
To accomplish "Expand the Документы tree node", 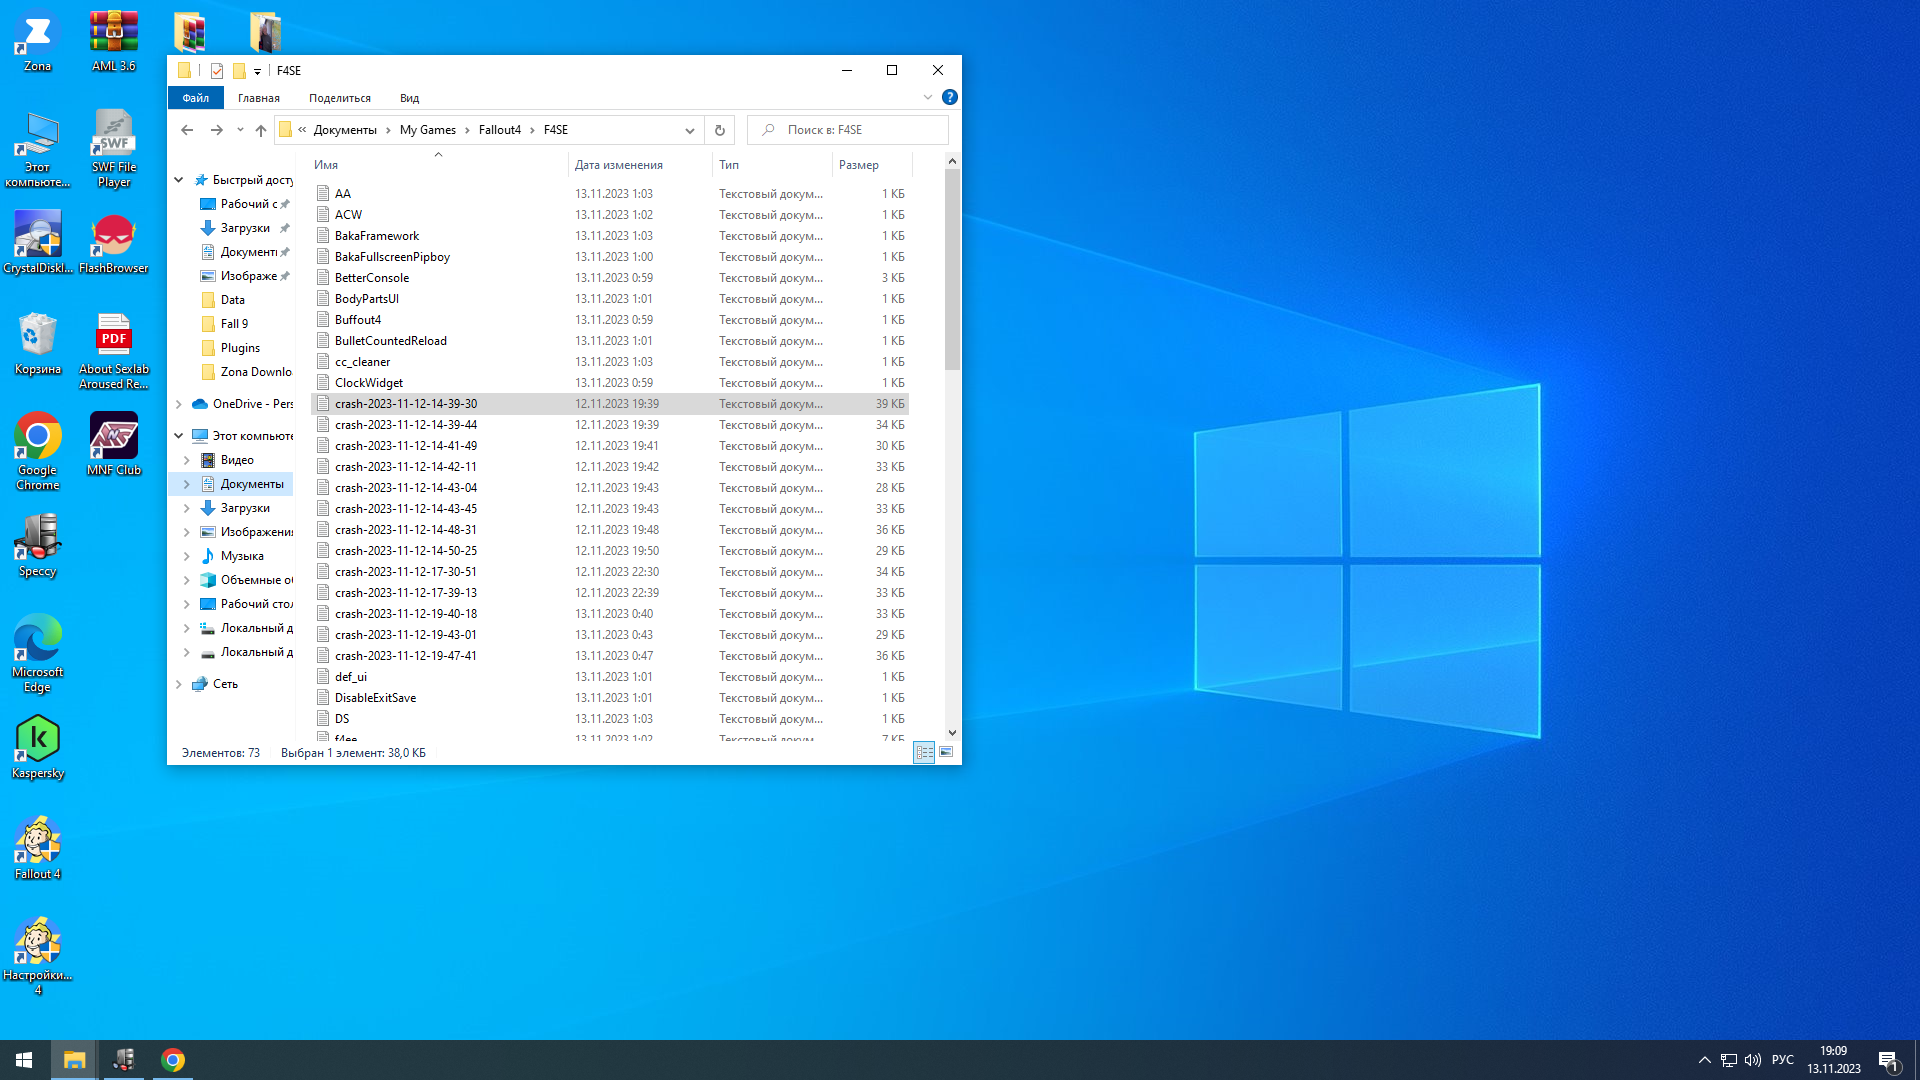I will coord(187,484).
